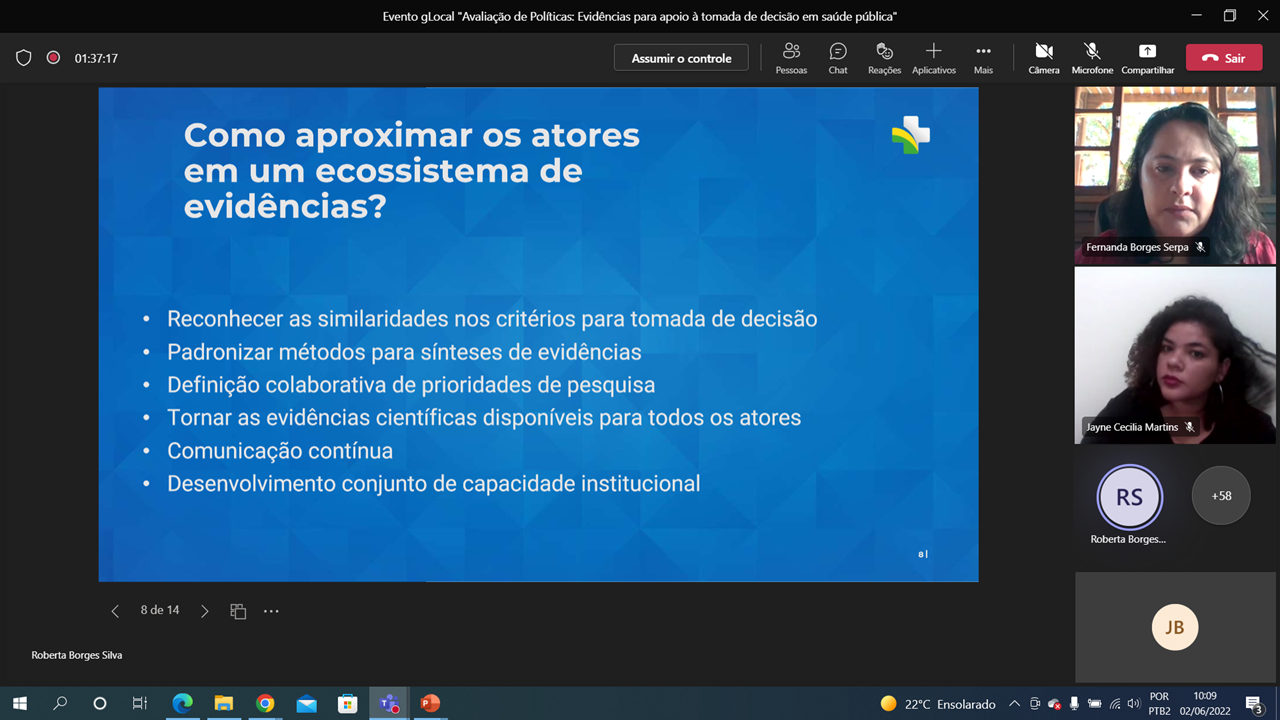Go to the previous slide arrow
The height and width of the screenshot is (722, 1281).
coord(115,611)
